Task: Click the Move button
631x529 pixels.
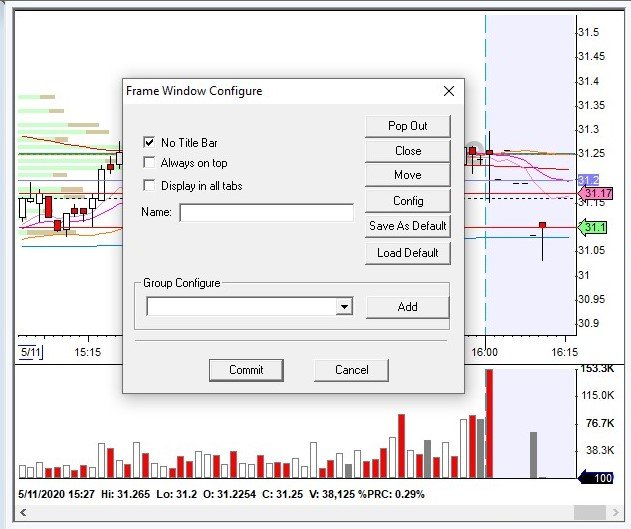Action: coord(407,175)
